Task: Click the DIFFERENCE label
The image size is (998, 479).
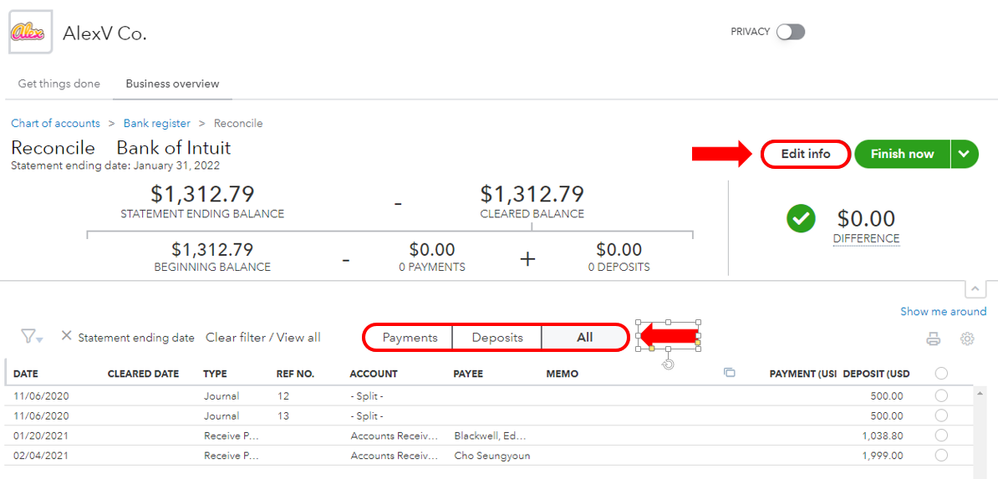Action: 866,239
